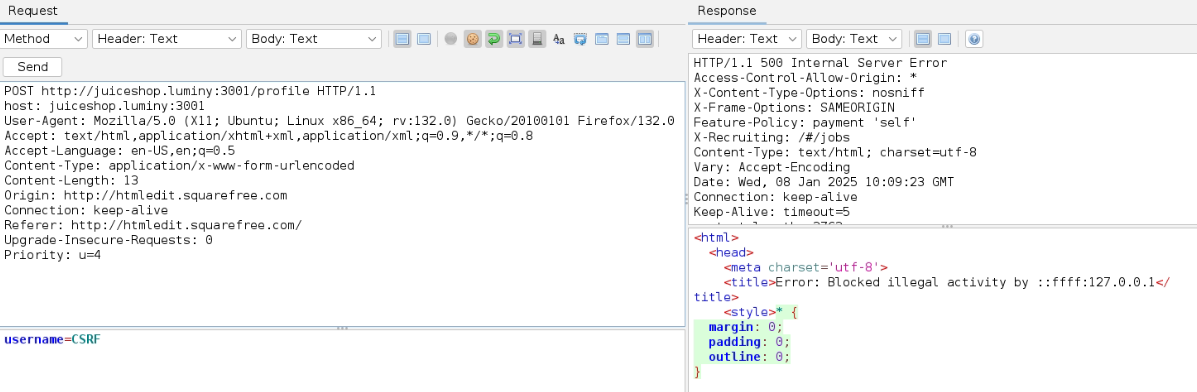Toggle the accept cookies icon

(473, 39)
